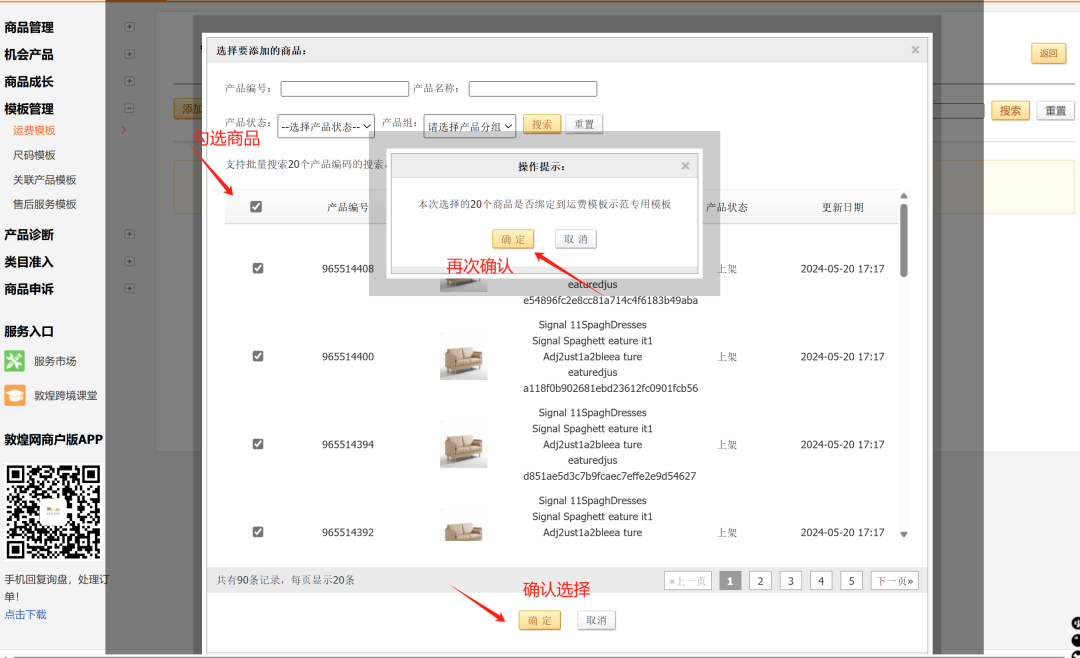The width and height of the screenshot is (1080, 658).
Task: Uncheck product 965514408's checkbox
Action: tap(257, 267)
